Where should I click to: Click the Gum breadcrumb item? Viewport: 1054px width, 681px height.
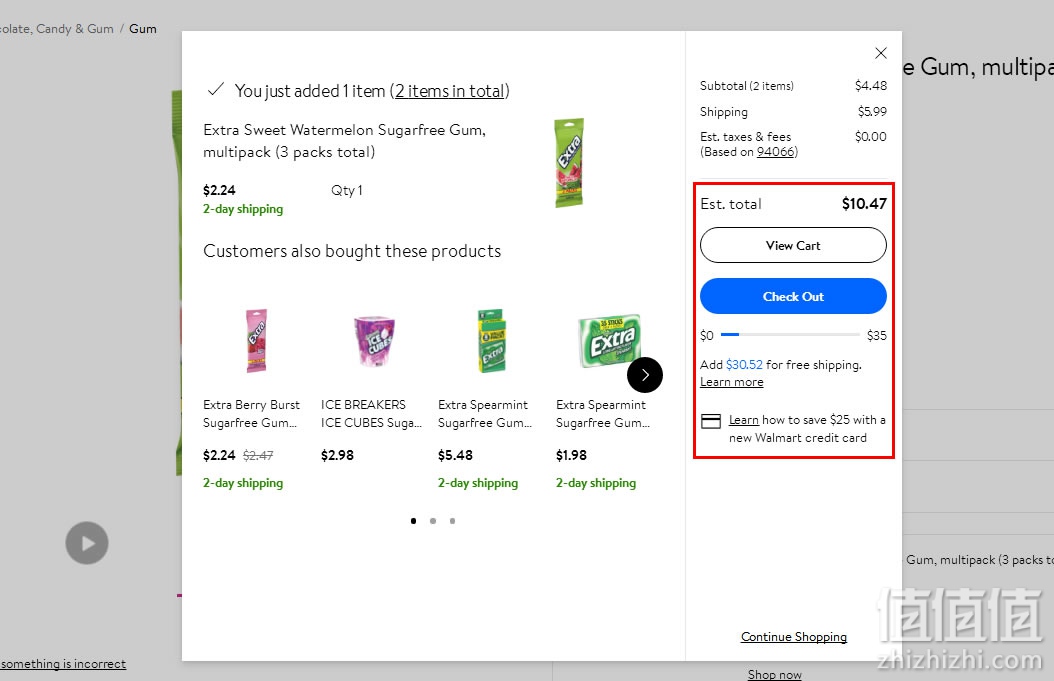[x=143, y=29]
